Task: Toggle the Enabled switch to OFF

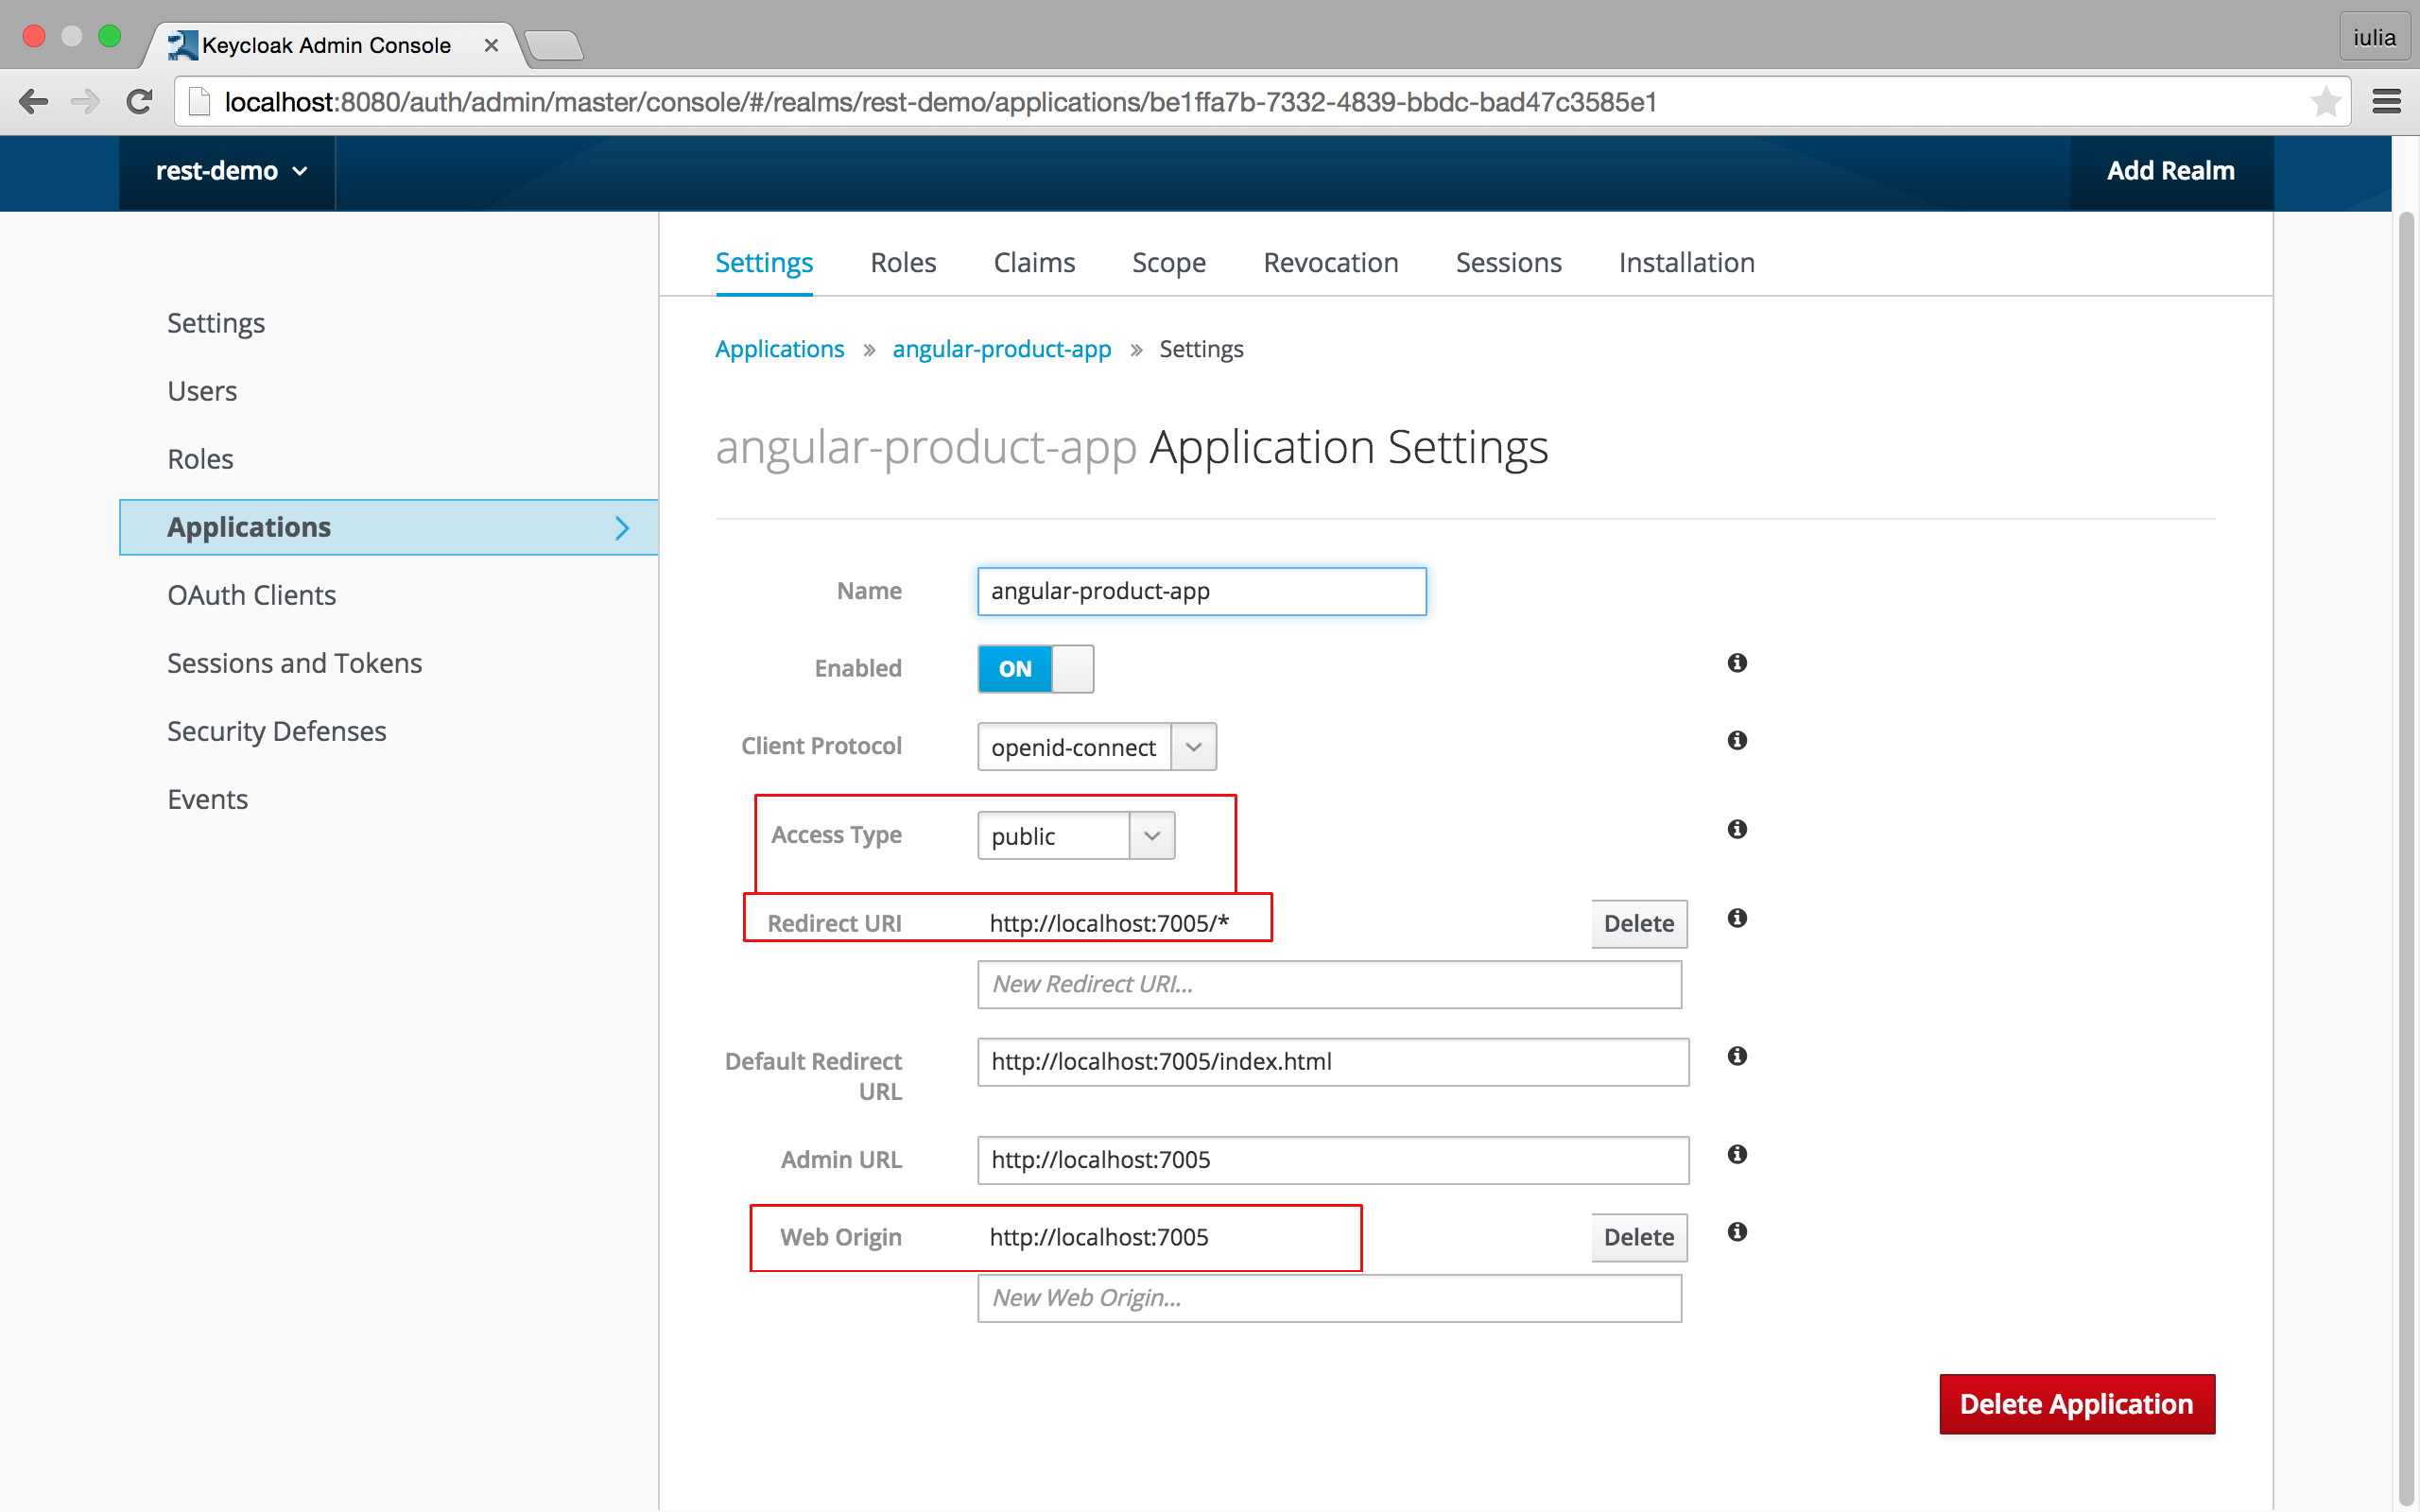Action: [x=1035, y=667]
